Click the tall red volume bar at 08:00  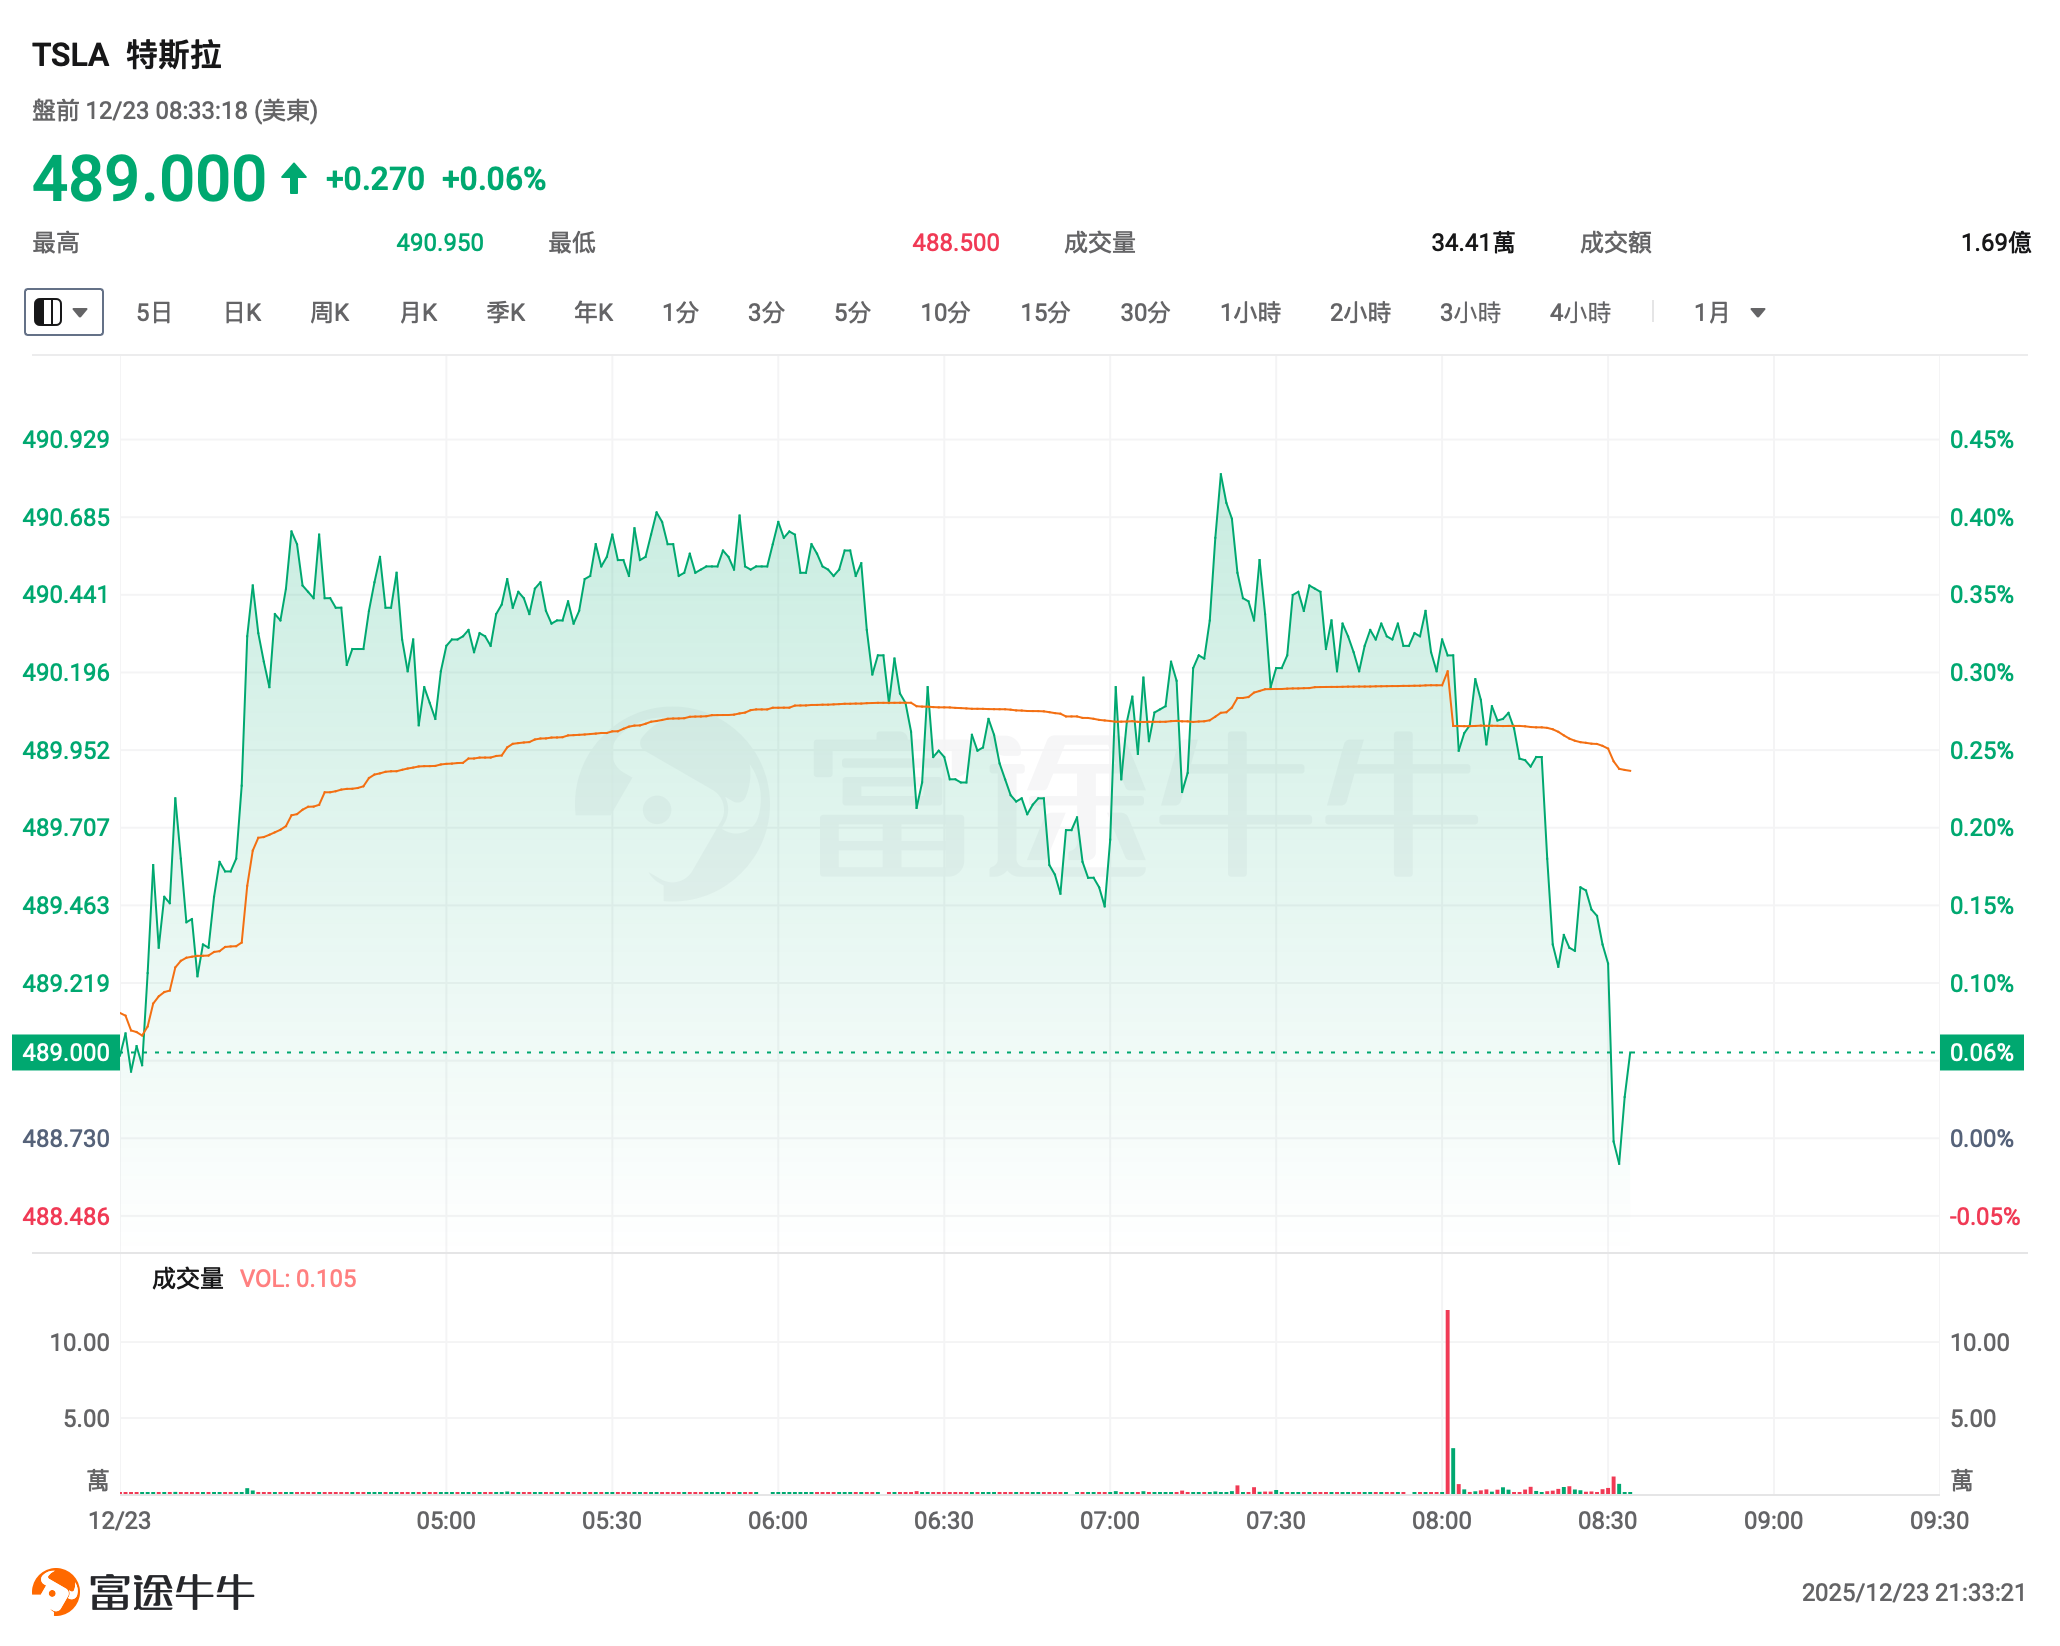pyautogui.click(x=1447, y=1400)
